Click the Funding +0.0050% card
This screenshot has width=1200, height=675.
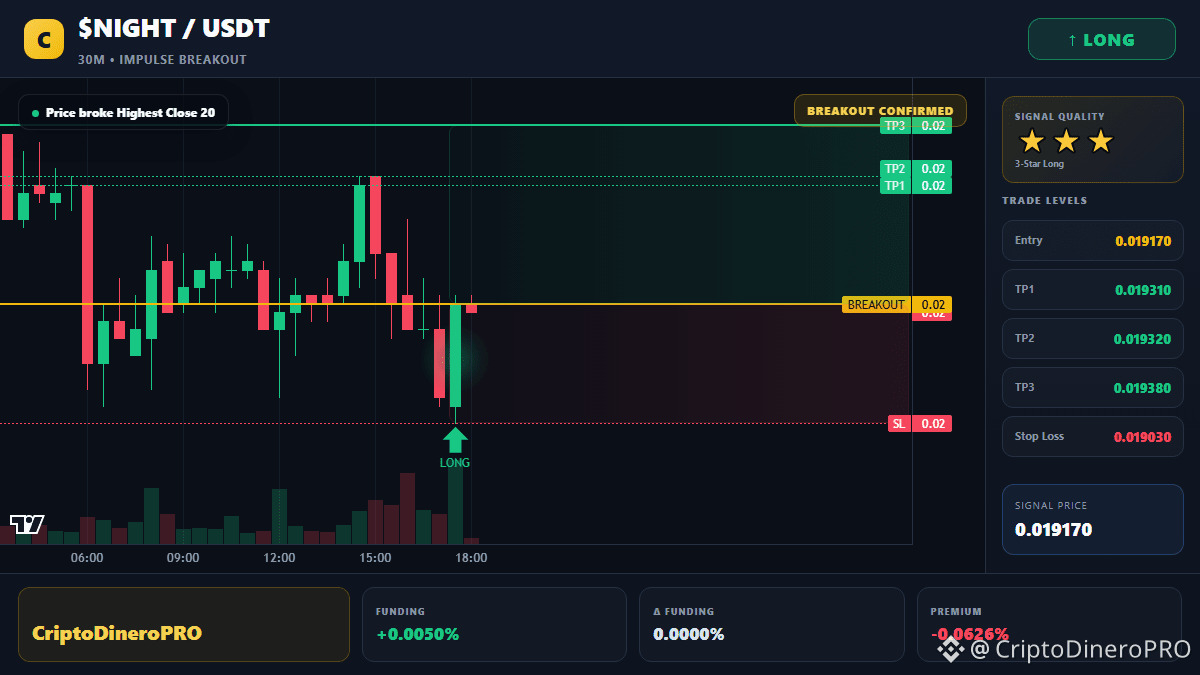coord(494,624)
